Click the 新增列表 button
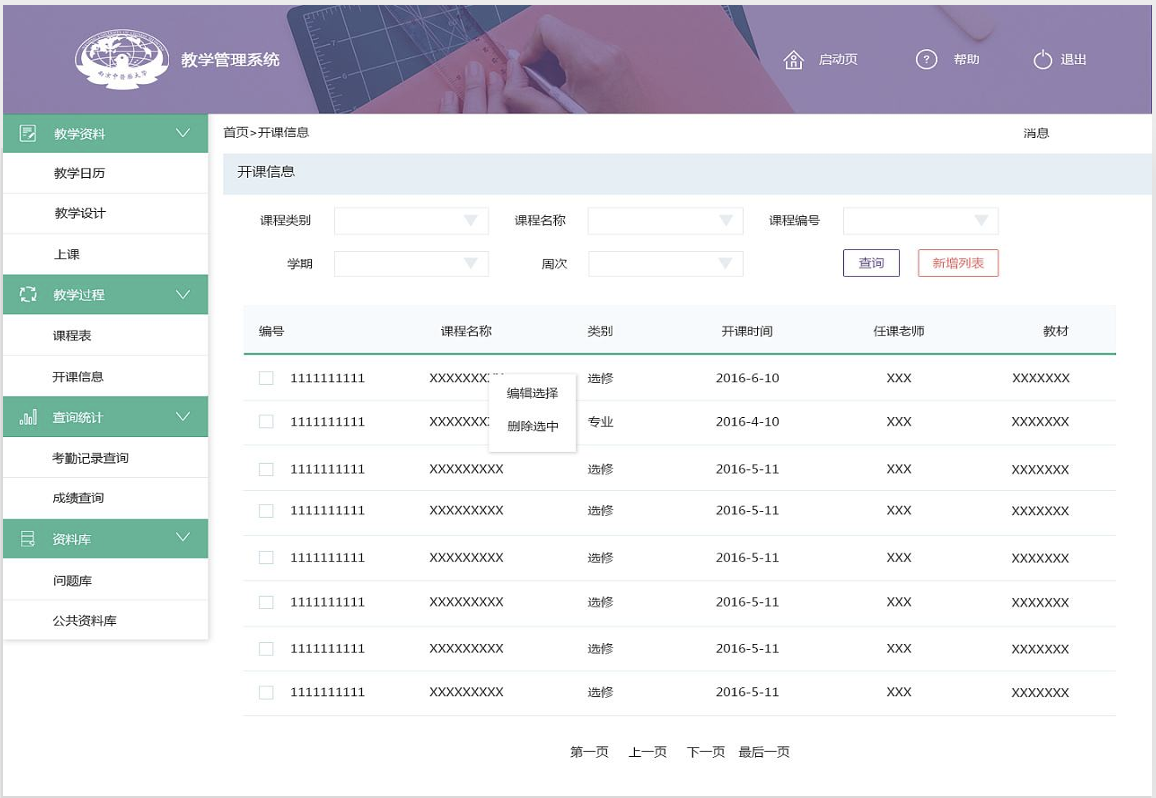 (957, 263)
